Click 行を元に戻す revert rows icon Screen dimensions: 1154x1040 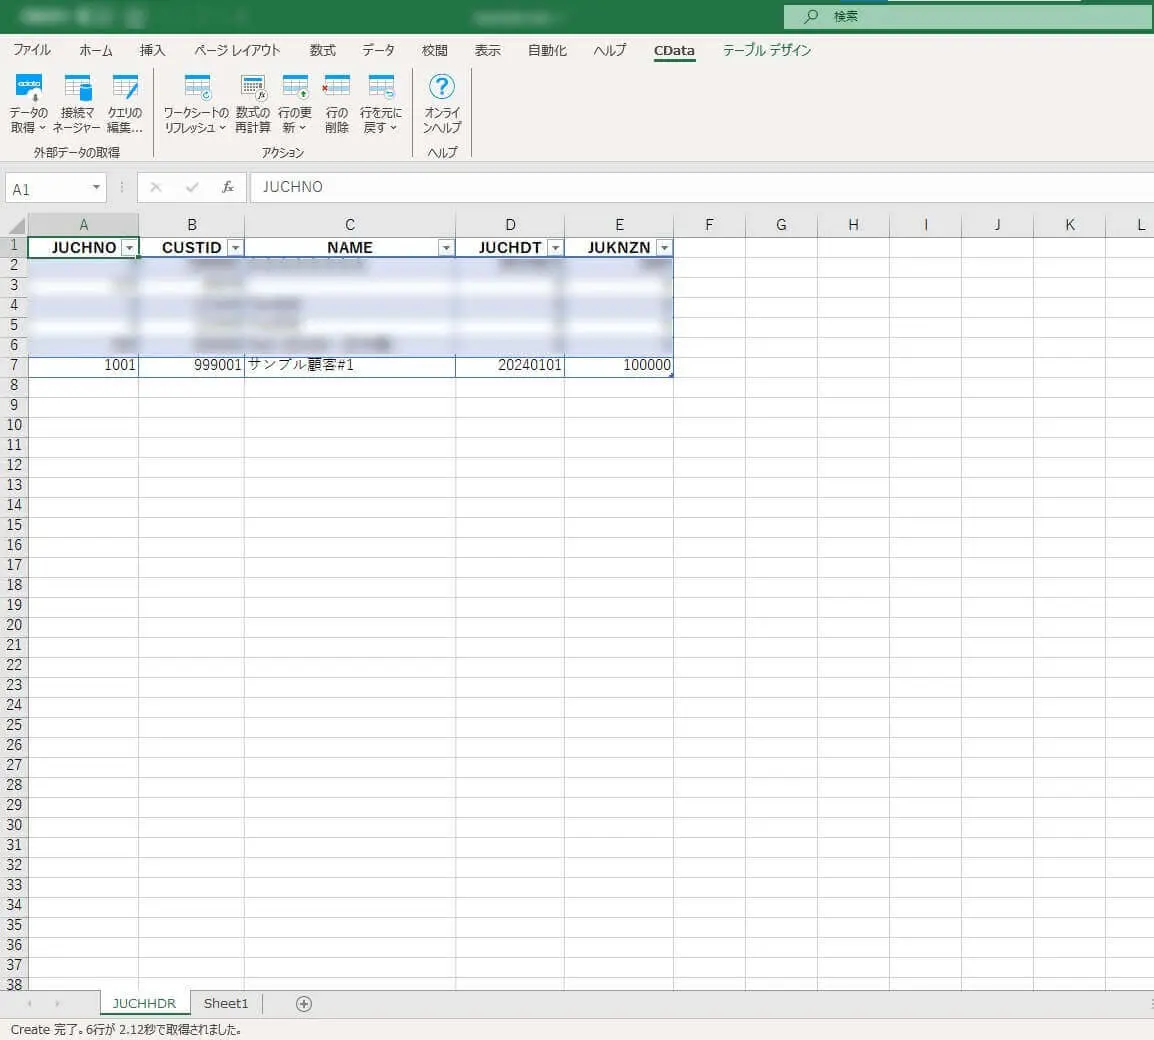[x=380, y=103]
